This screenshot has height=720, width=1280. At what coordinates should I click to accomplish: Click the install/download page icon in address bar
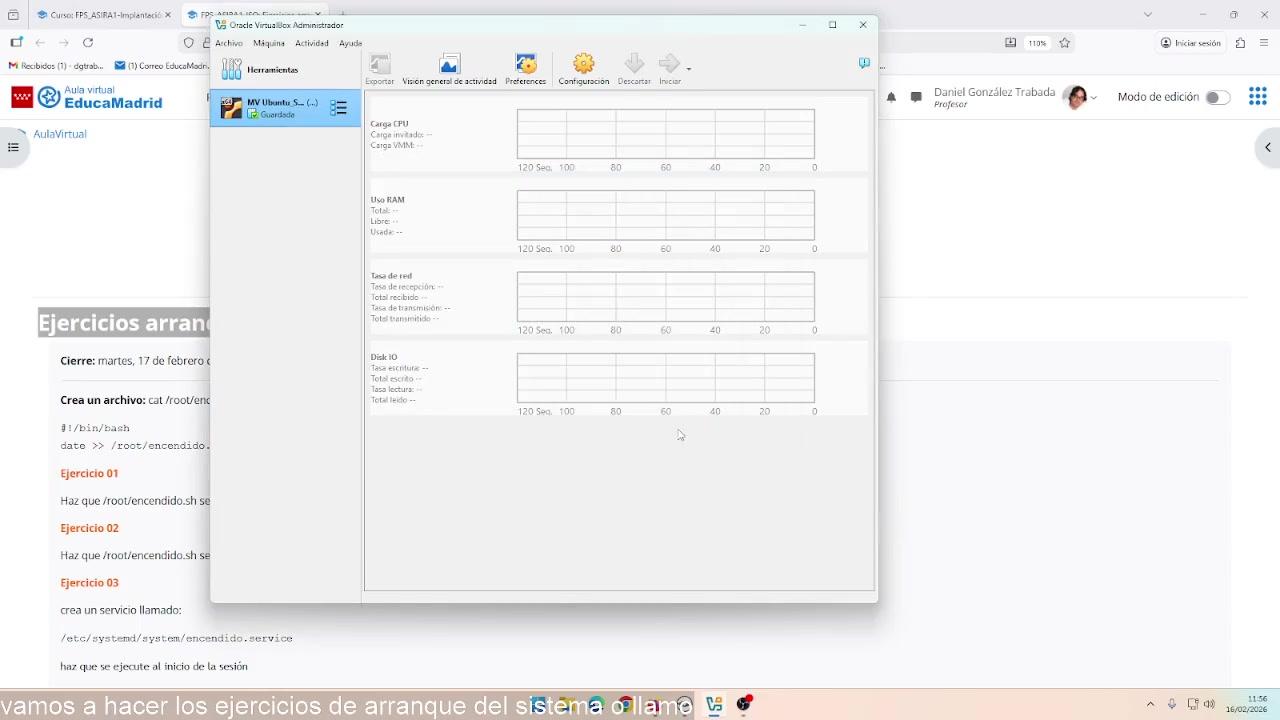1010,43
